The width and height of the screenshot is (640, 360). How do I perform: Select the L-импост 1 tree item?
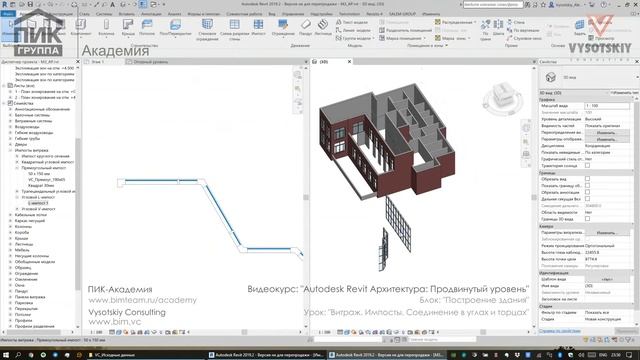click(x=38, y=203)
